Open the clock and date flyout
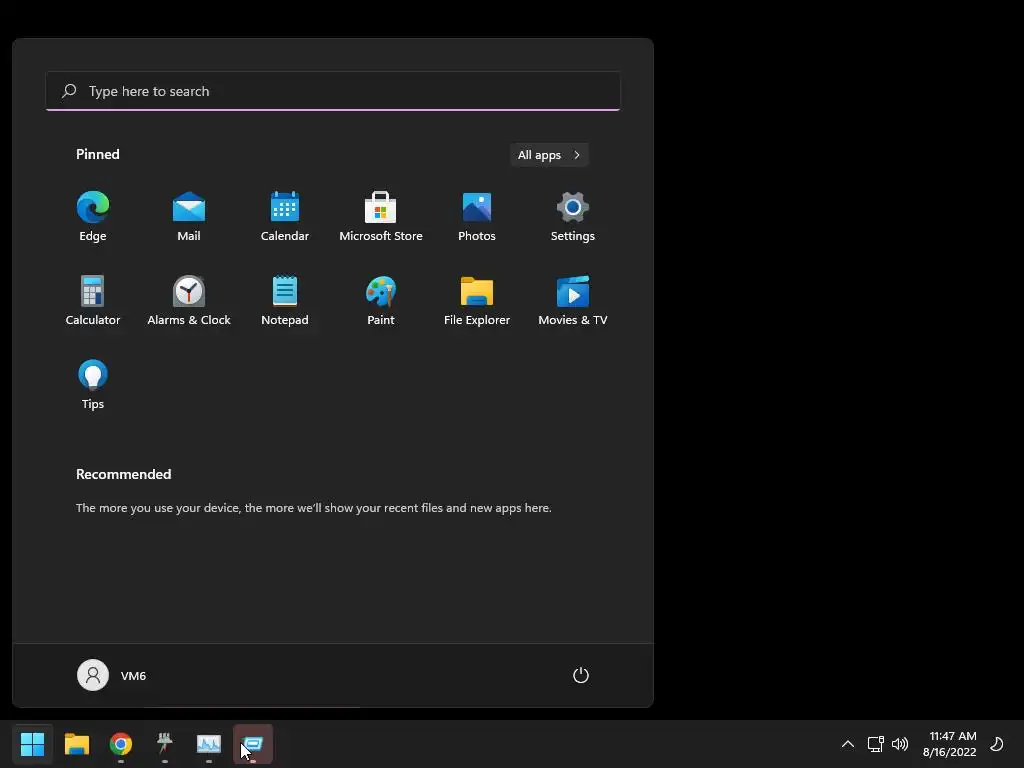Screen dimensions: 1024x768 (950, 744)
